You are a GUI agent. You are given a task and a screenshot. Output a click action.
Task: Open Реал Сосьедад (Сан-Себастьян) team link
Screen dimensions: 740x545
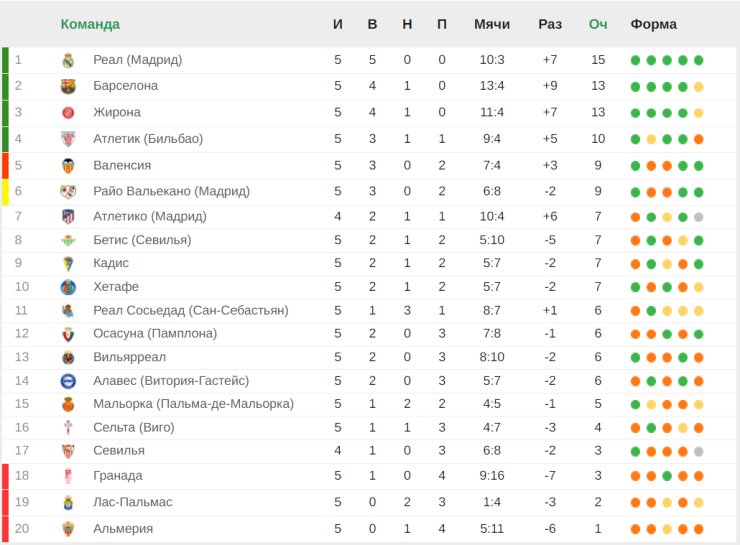click(x=191, y=310)
